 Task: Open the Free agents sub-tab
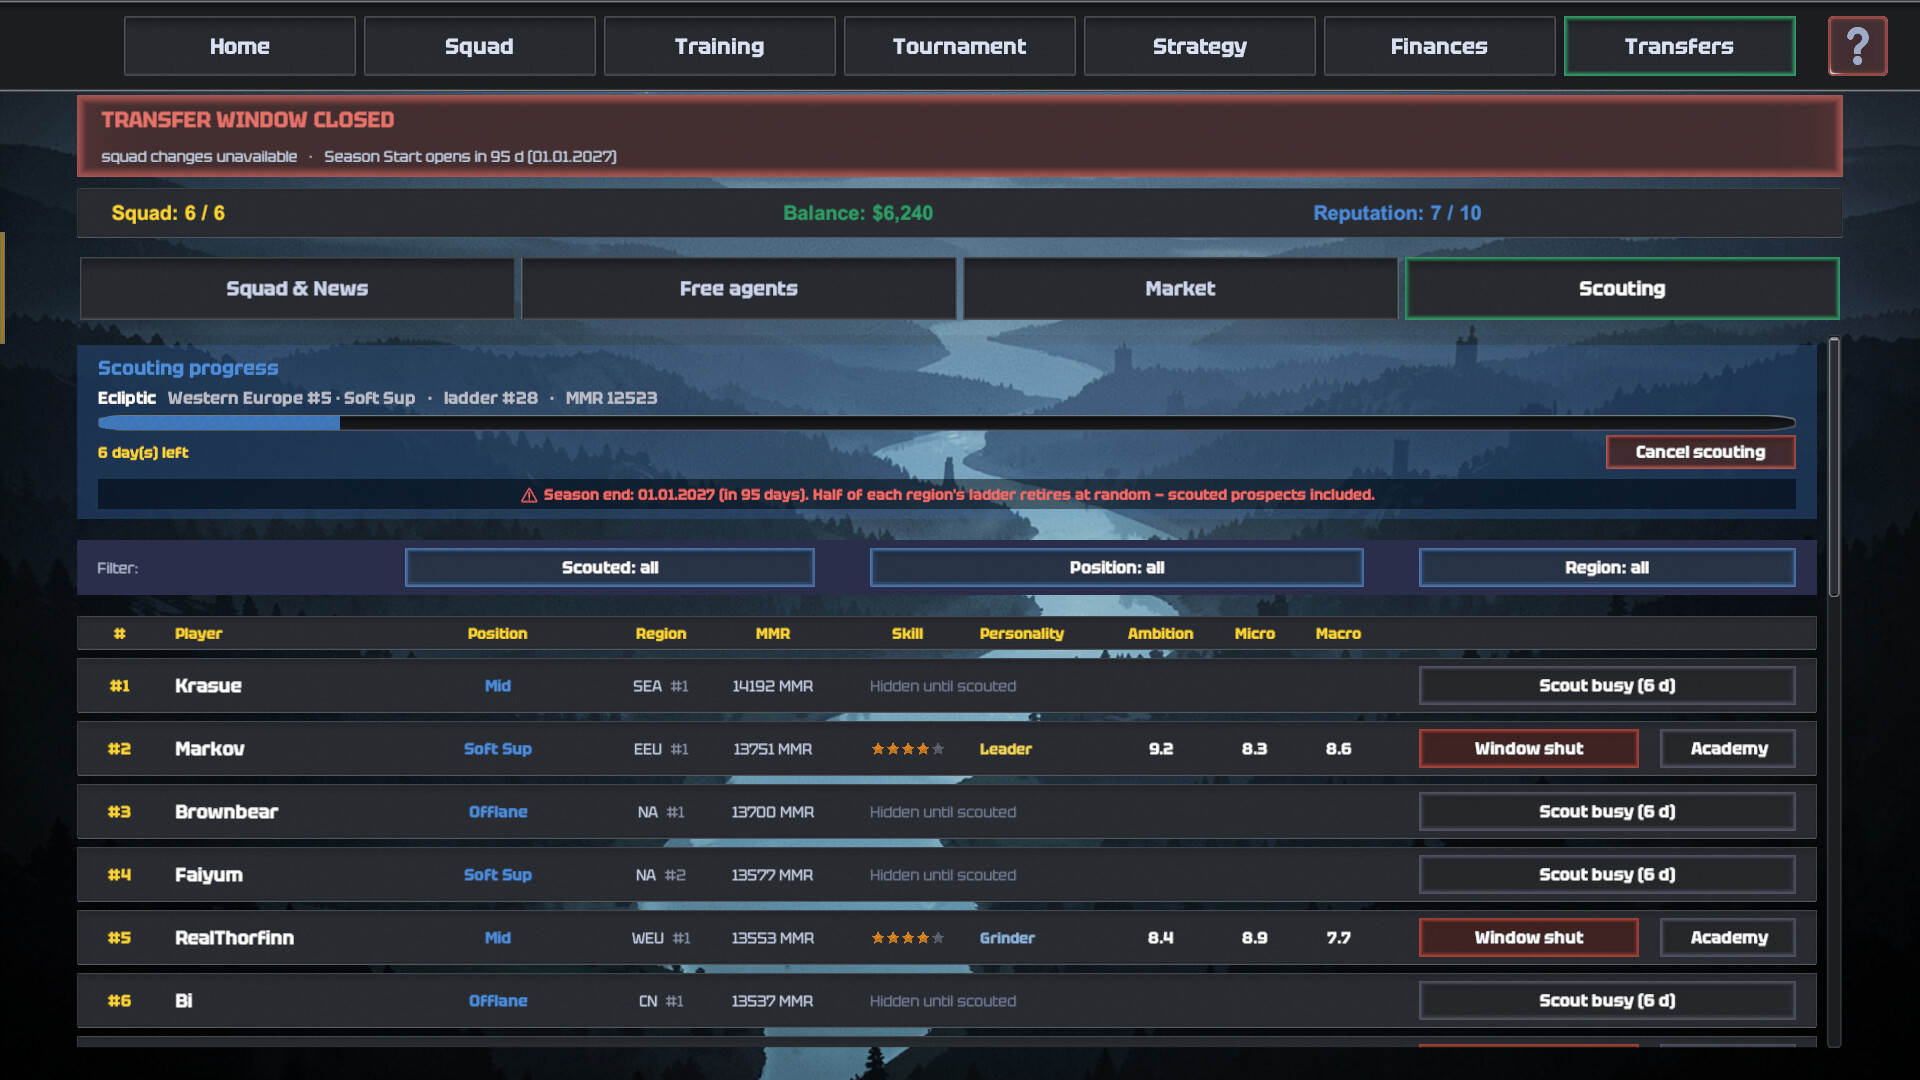tap(739, 289)
